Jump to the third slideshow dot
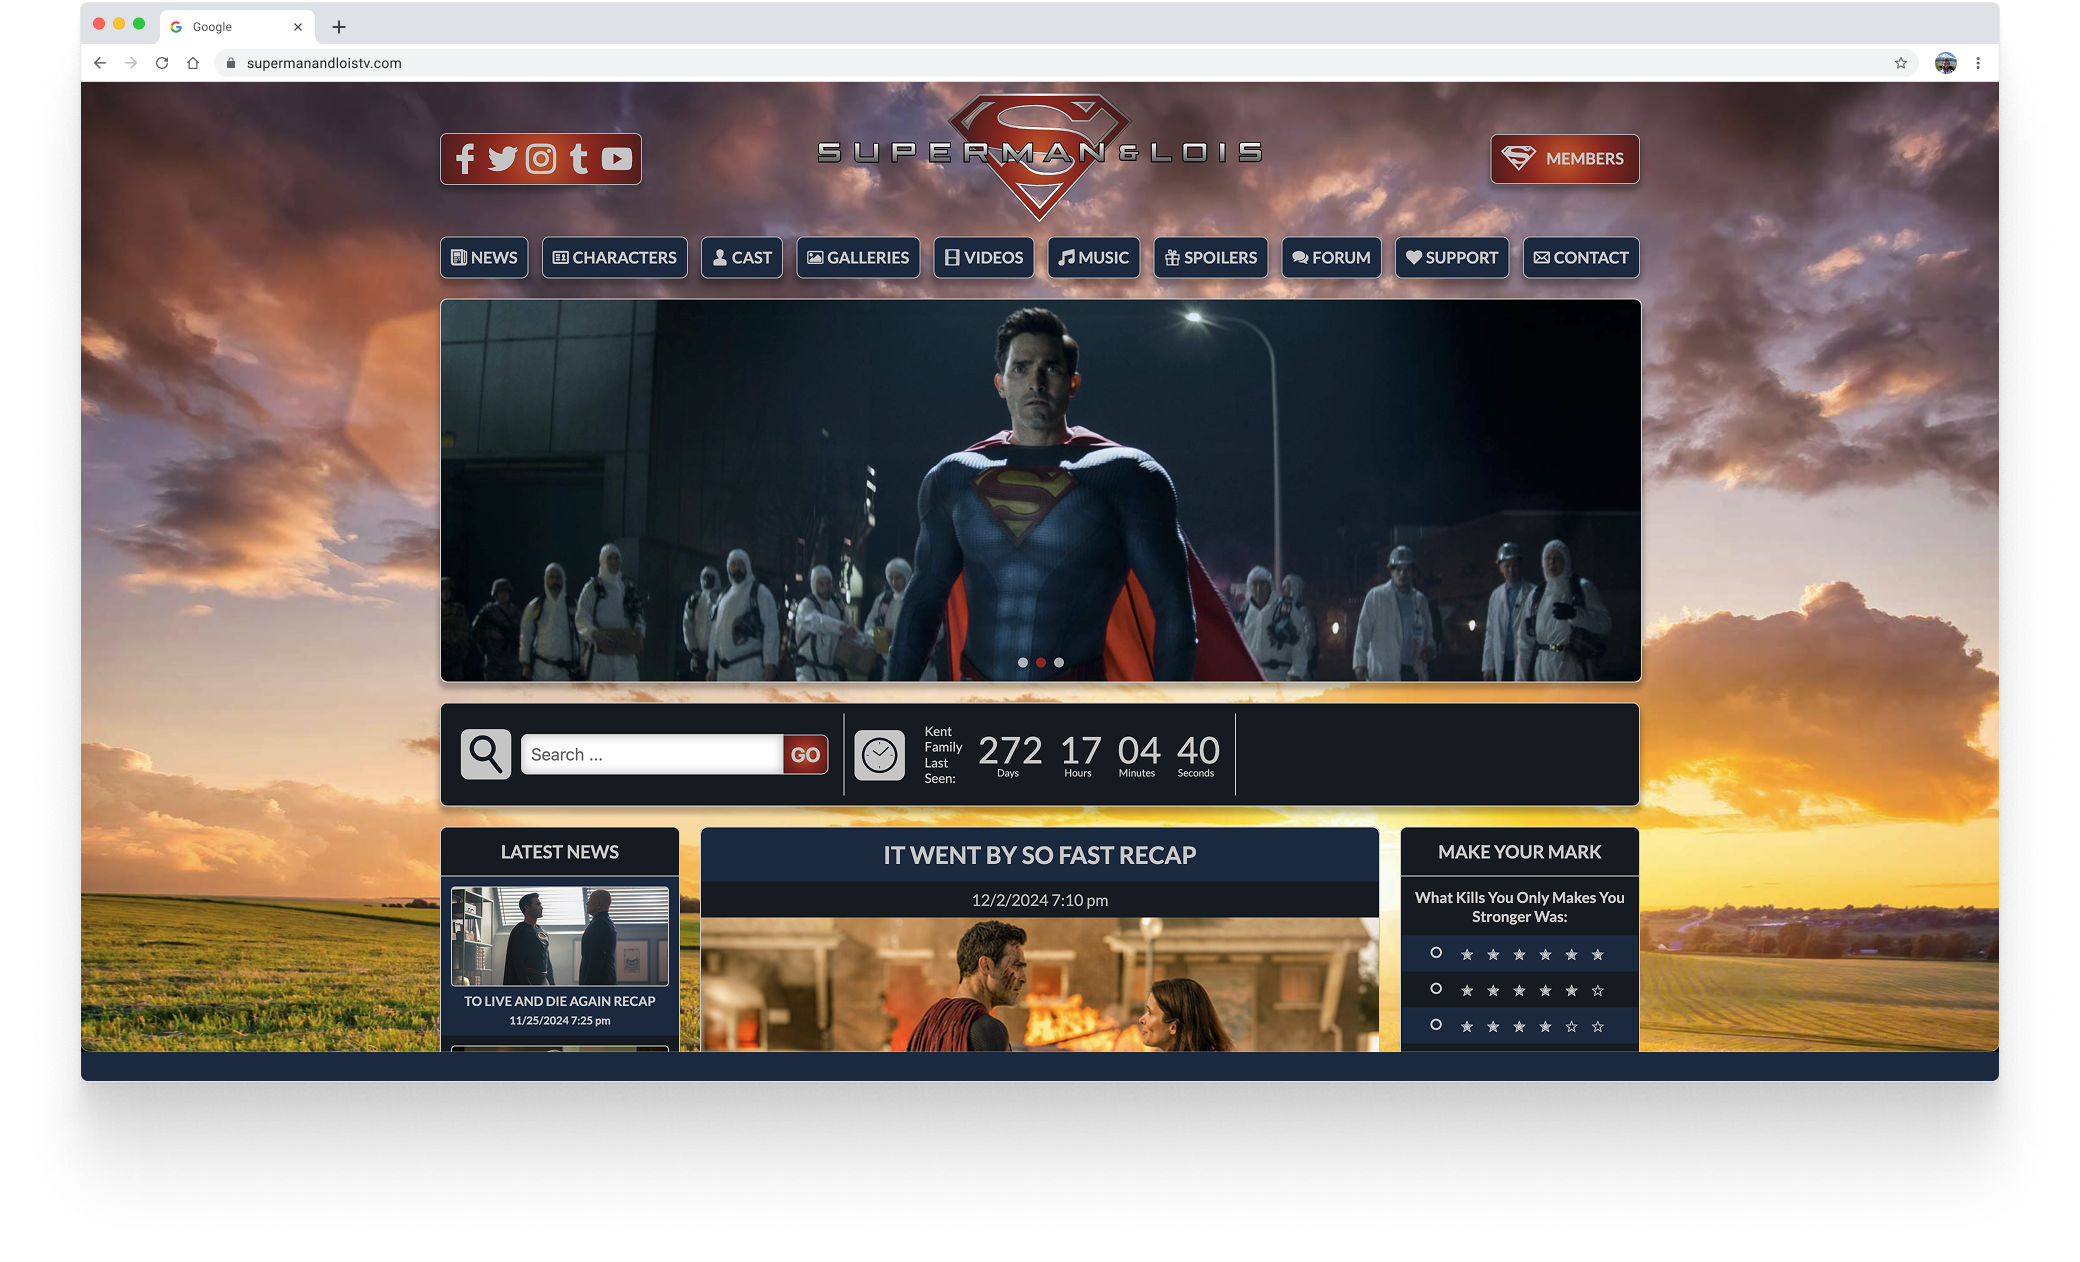2080x1262 pixels. pos(1059,662)
